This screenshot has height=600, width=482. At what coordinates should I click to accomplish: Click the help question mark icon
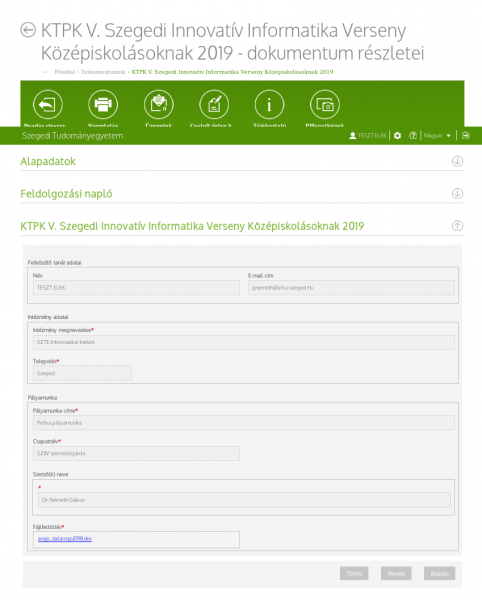(x=413, y=135)
